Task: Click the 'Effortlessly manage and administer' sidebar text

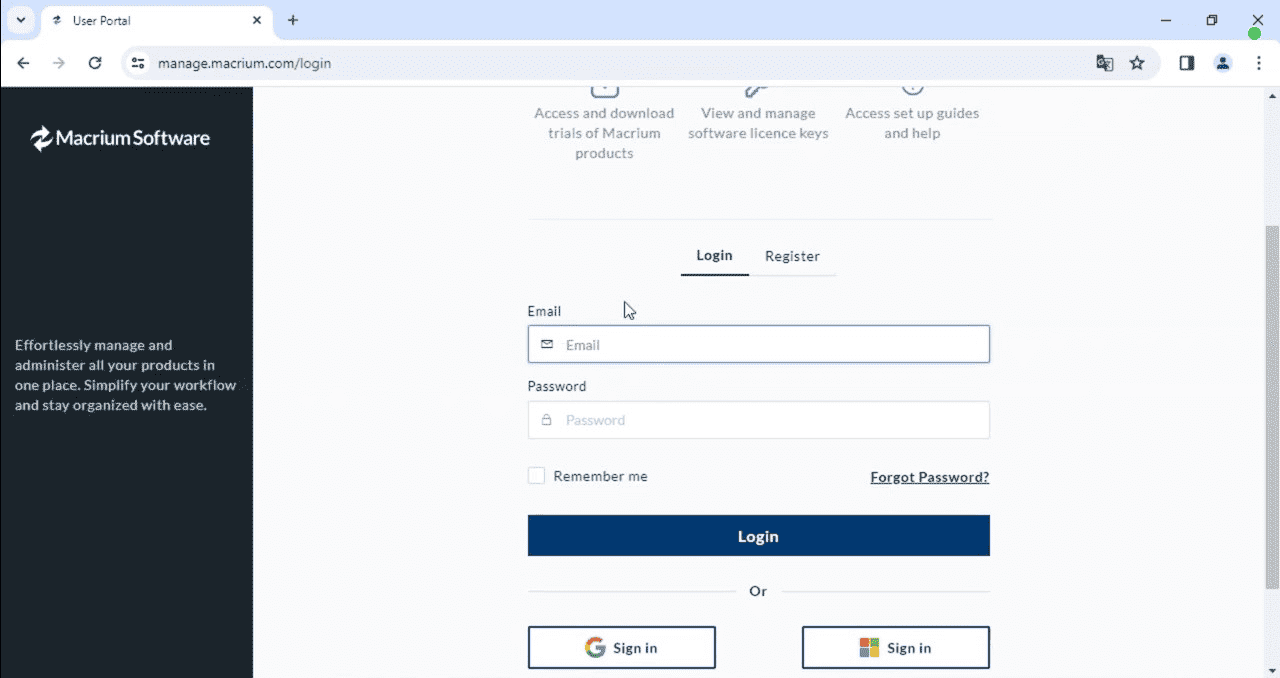Action: tap(126, 375)
